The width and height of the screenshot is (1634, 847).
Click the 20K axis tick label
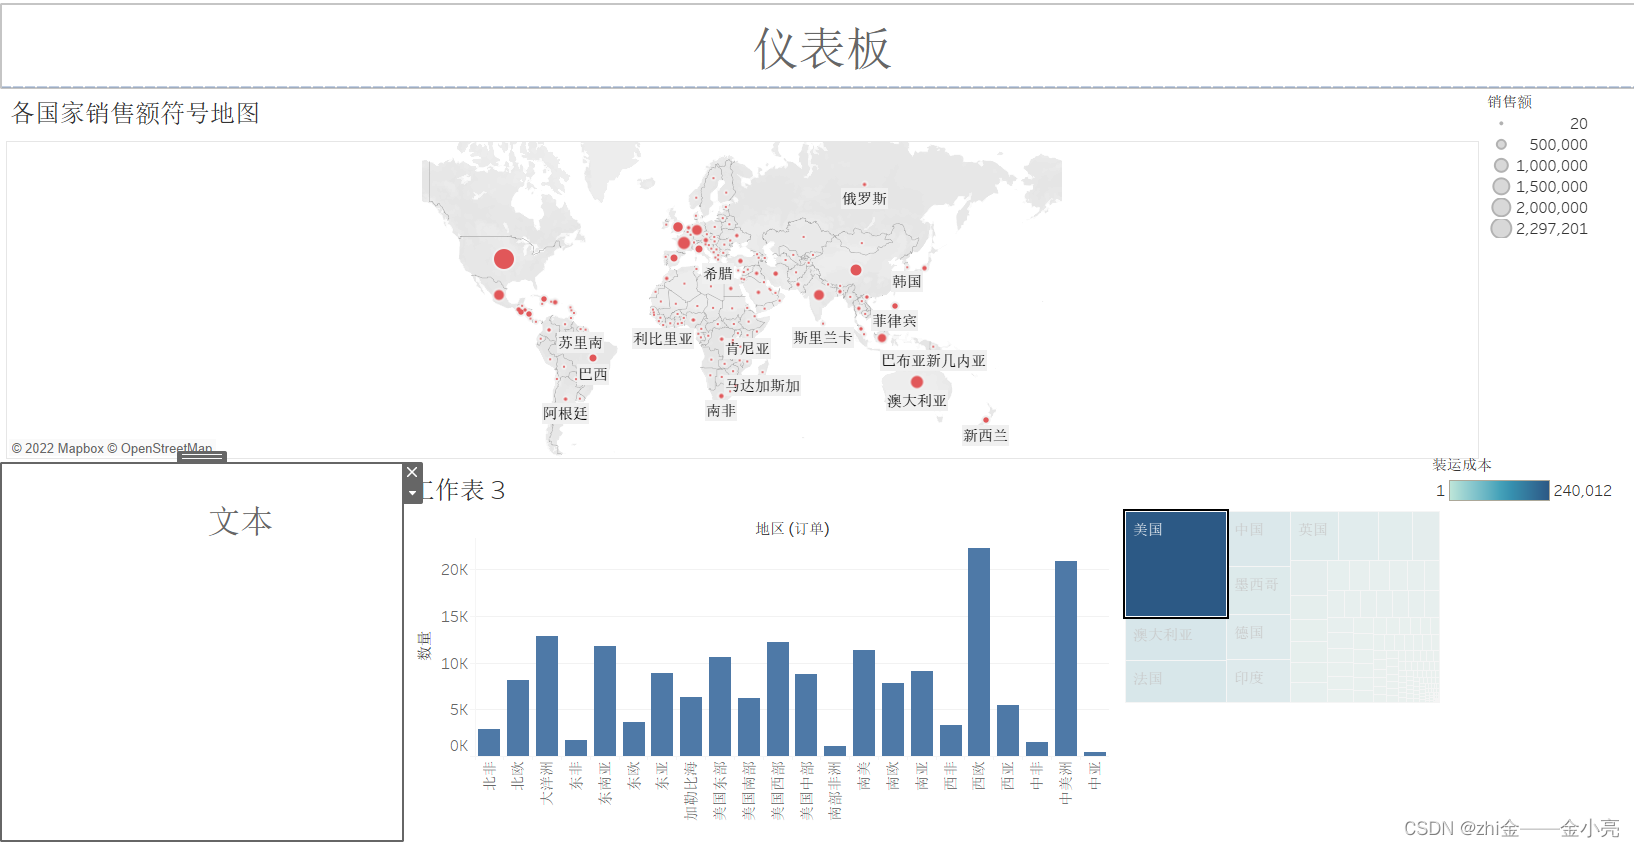click(454, 569)
